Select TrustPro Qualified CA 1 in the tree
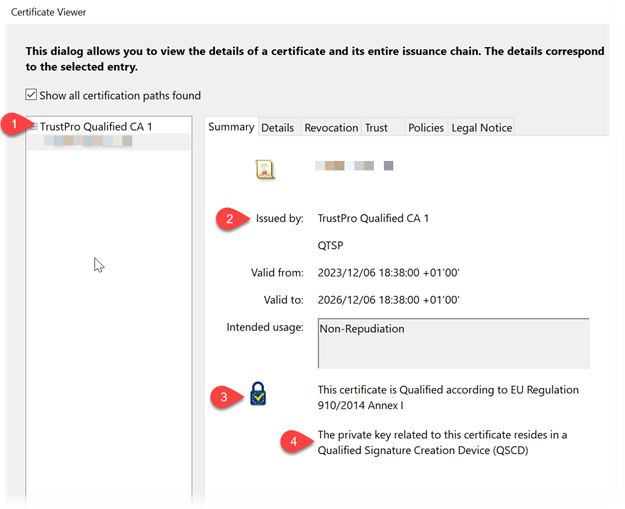 (x=96, y=127)
